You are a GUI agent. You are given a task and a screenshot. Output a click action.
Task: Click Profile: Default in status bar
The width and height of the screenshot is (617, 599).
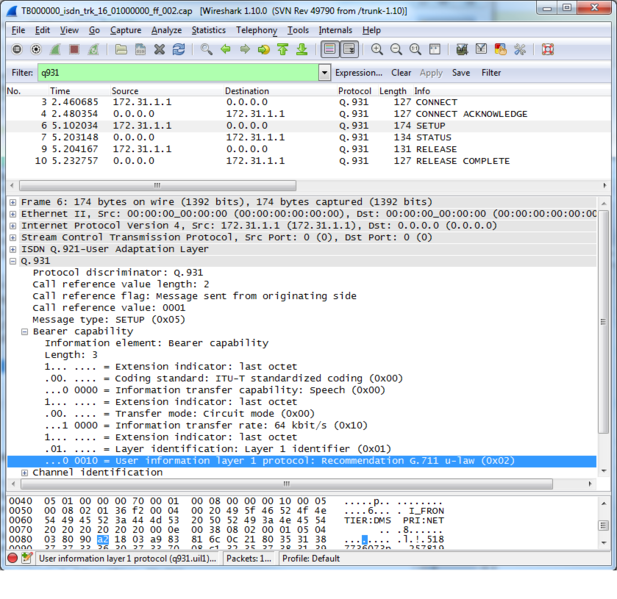[x=311, y=558]
